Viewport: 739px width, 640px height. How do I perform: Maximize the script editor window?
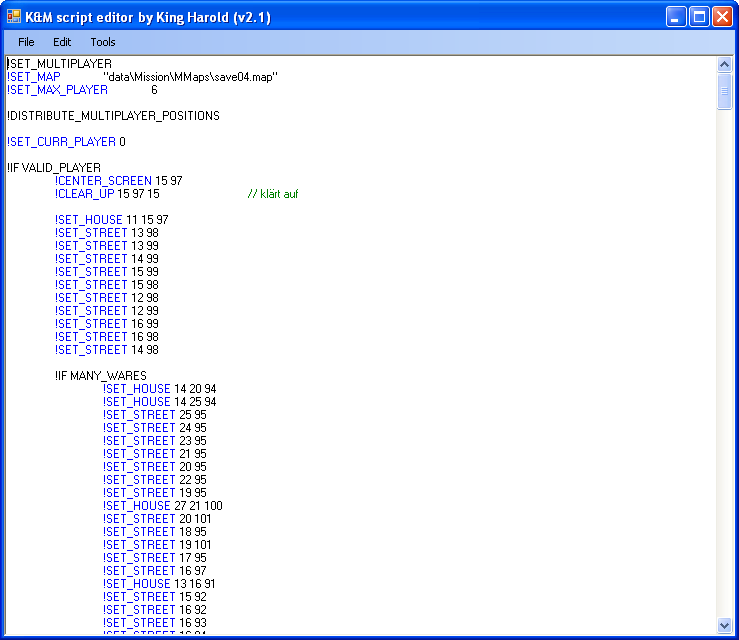pyautogui.click(x=699, y=17)
